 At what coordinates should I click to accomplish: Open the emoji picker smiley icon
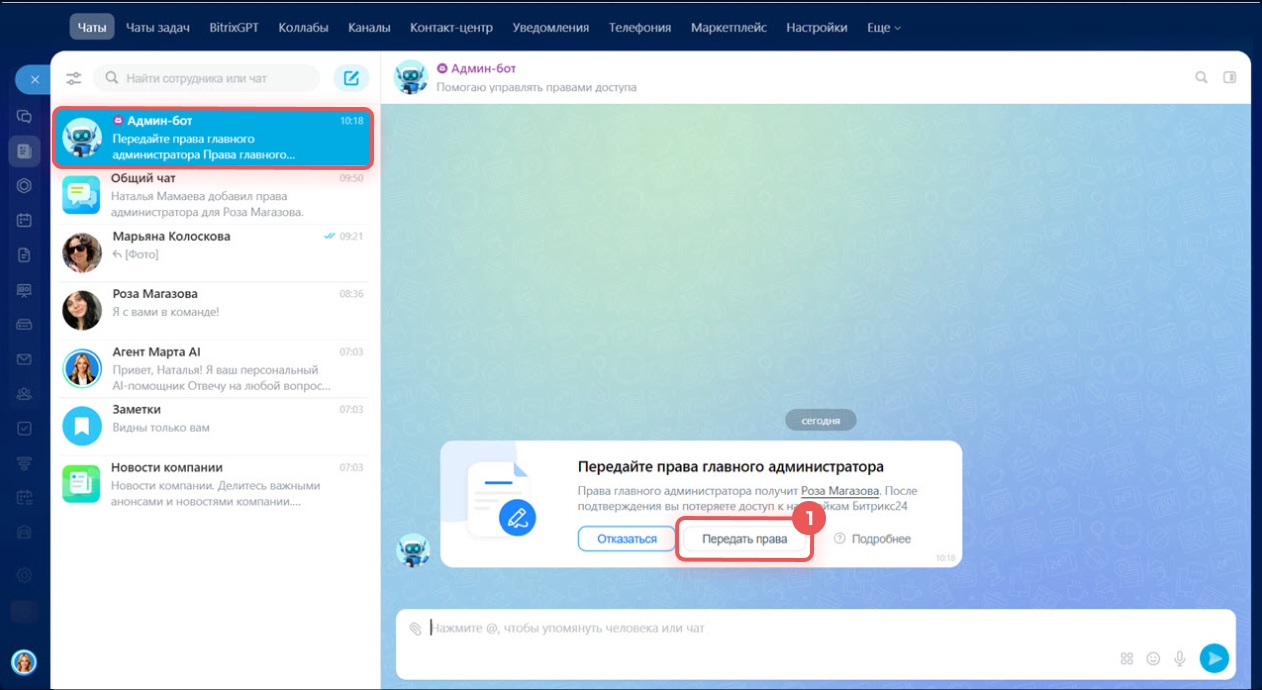click(1153, 658)
